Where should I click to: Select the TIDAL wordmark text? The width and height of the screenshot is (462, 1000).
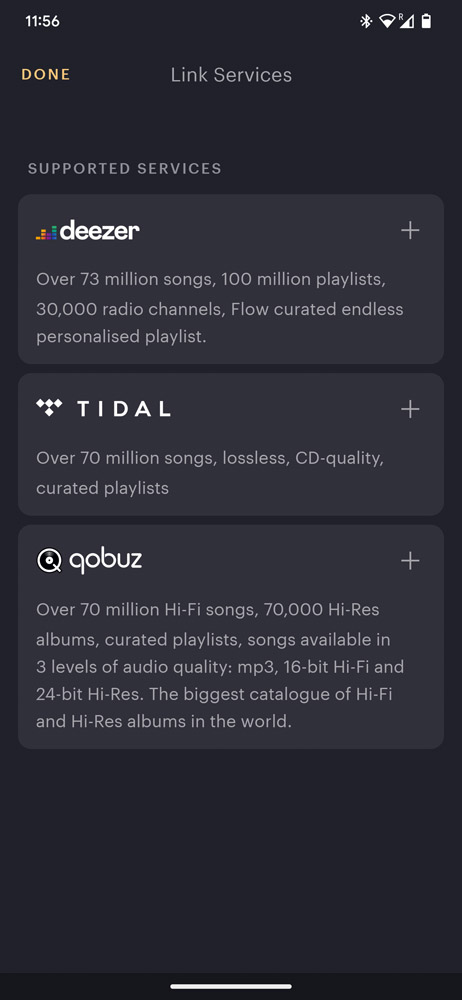click(124, 409)
